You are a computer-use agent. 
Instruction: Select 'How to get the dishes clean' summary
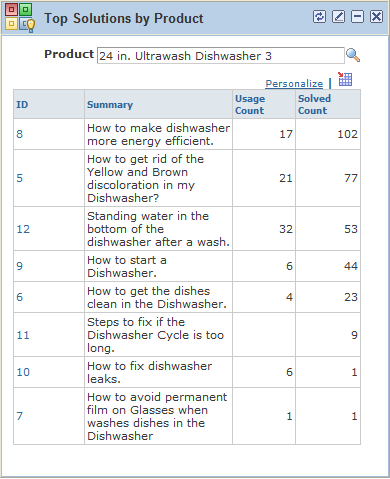point(157,297)
